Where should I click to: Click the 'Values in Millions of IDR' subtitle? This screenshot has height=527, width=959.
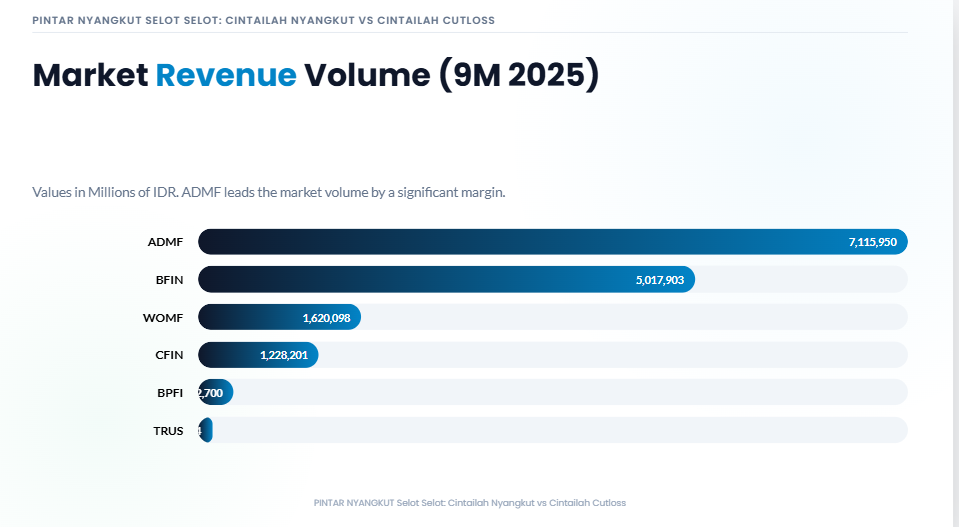click(268, 192)
